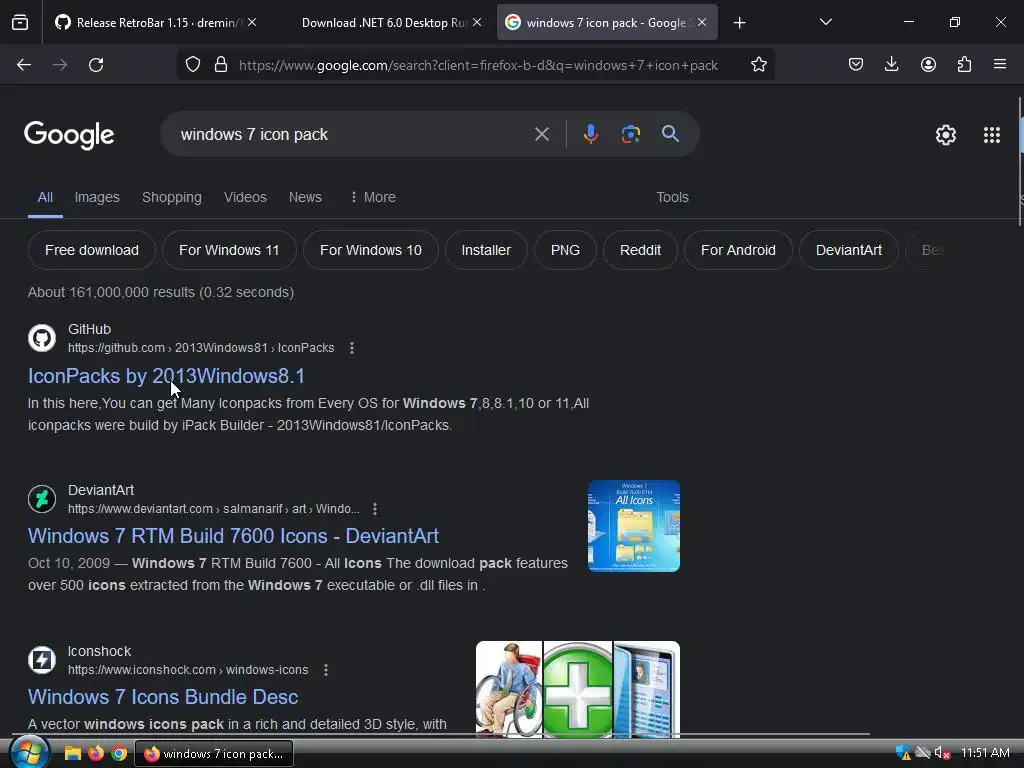Open the Downloads panel
The image size is (1024, 768).
pyautogui.click(x=891, y=65)
